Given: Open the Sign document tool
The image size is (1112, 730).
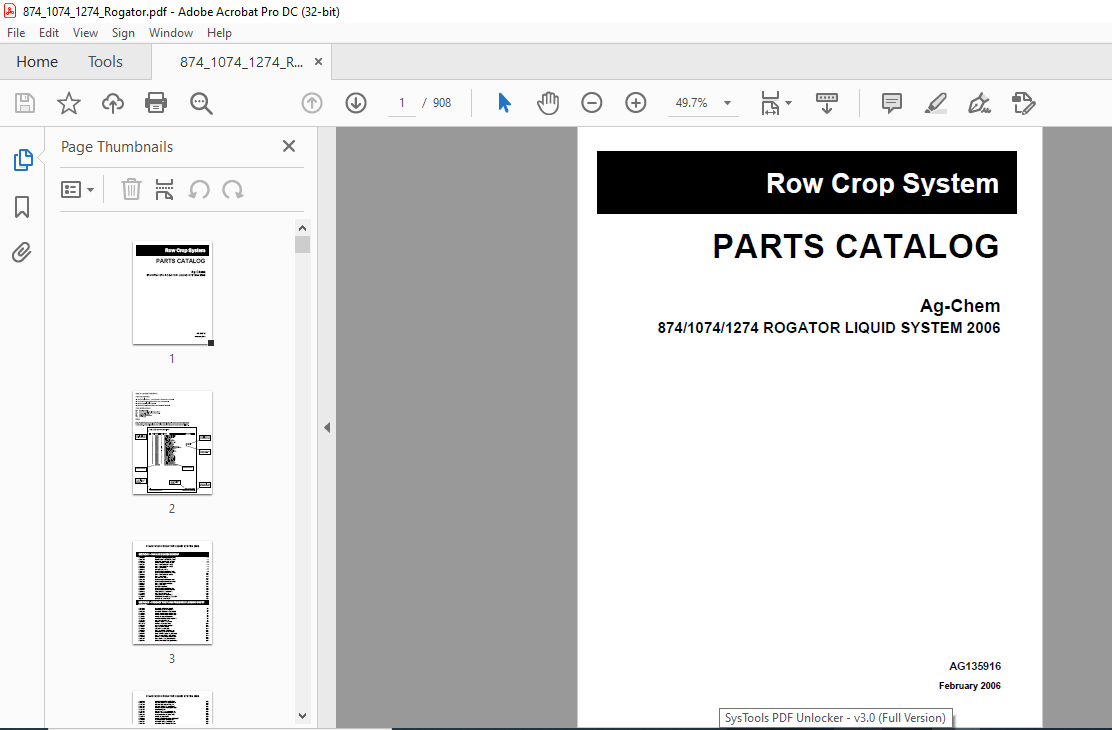Looking at the screenshot, I should 979,103.
